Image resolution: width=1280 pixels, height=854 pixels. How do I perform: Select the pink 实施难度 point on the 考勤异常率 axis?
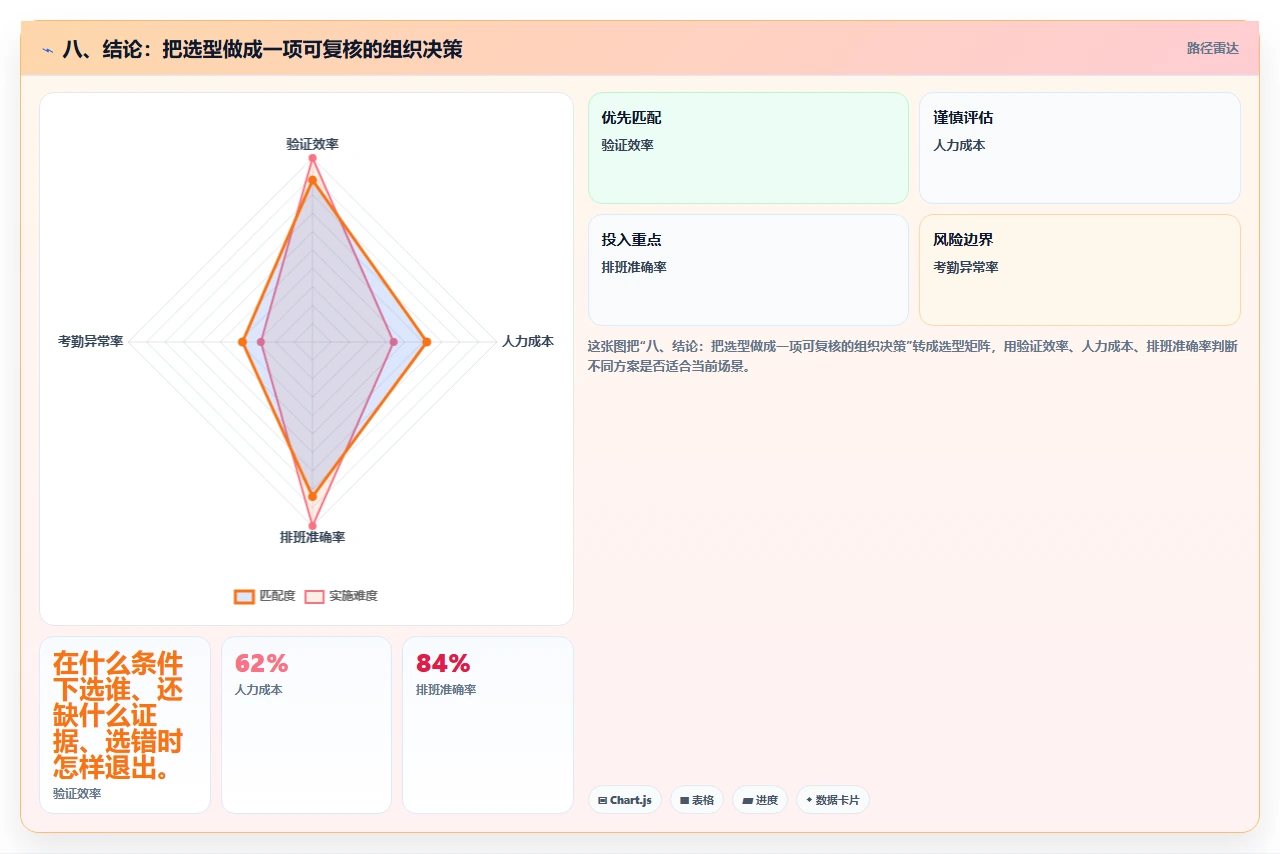261,343
